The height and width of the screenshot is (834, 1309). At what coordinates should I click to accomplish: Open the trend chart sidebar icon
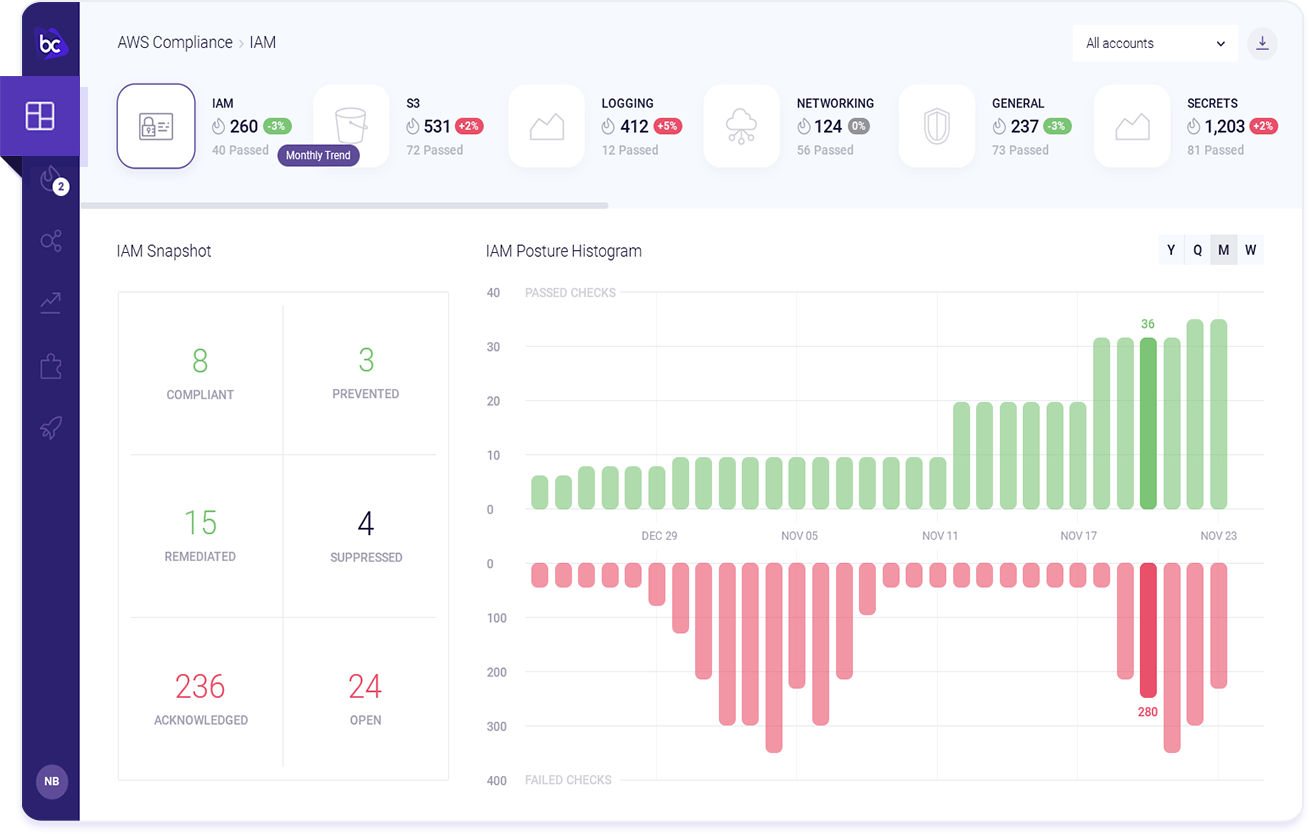pyautogui.click(x=51, y=303)
